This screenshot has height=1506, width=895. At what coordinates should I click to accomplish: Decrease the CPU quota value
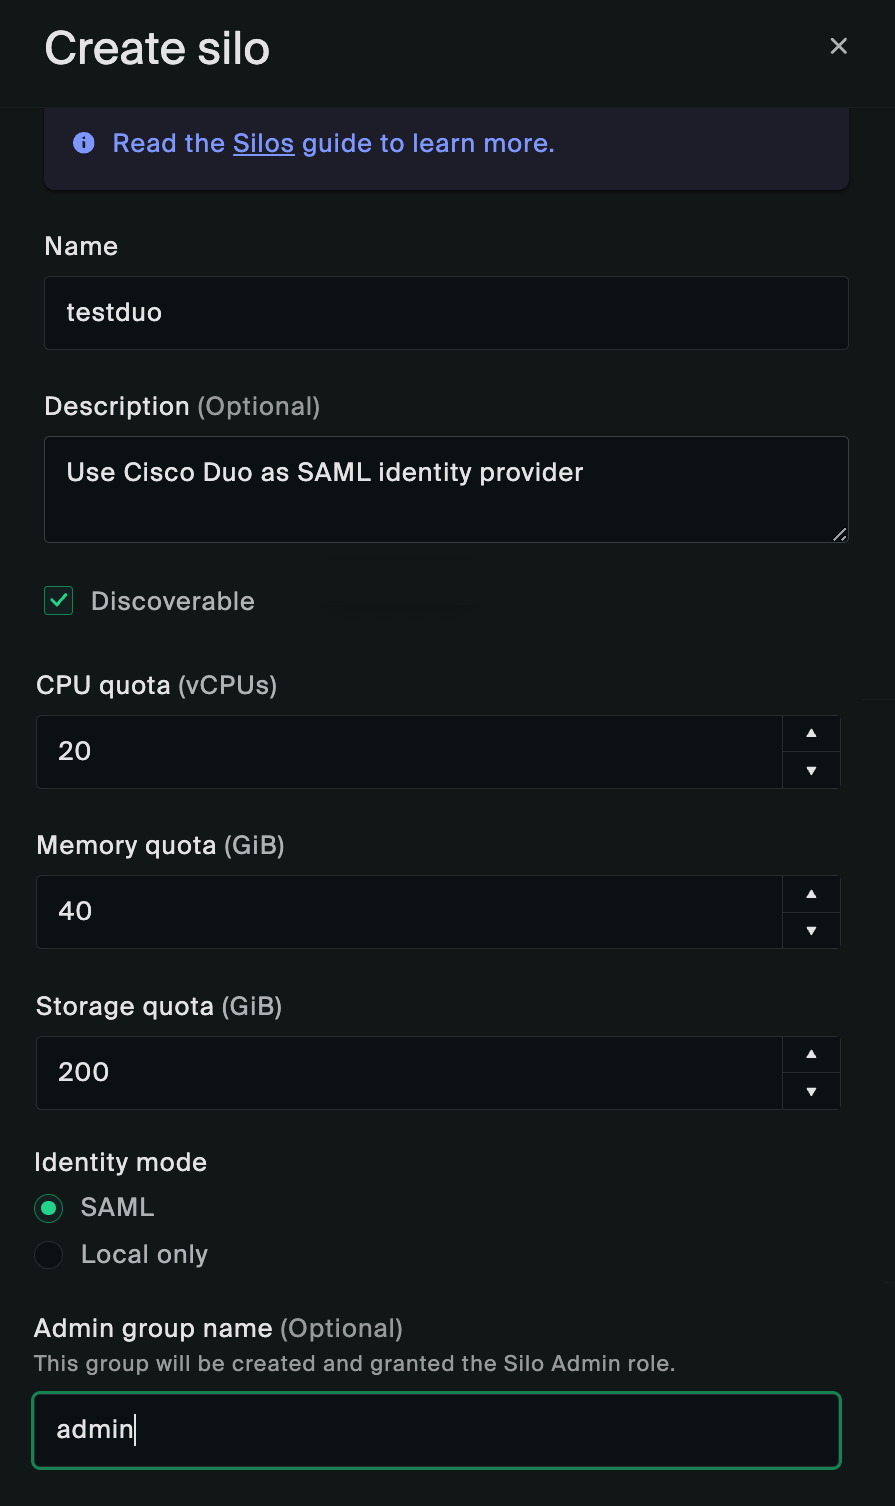(811, 770)
